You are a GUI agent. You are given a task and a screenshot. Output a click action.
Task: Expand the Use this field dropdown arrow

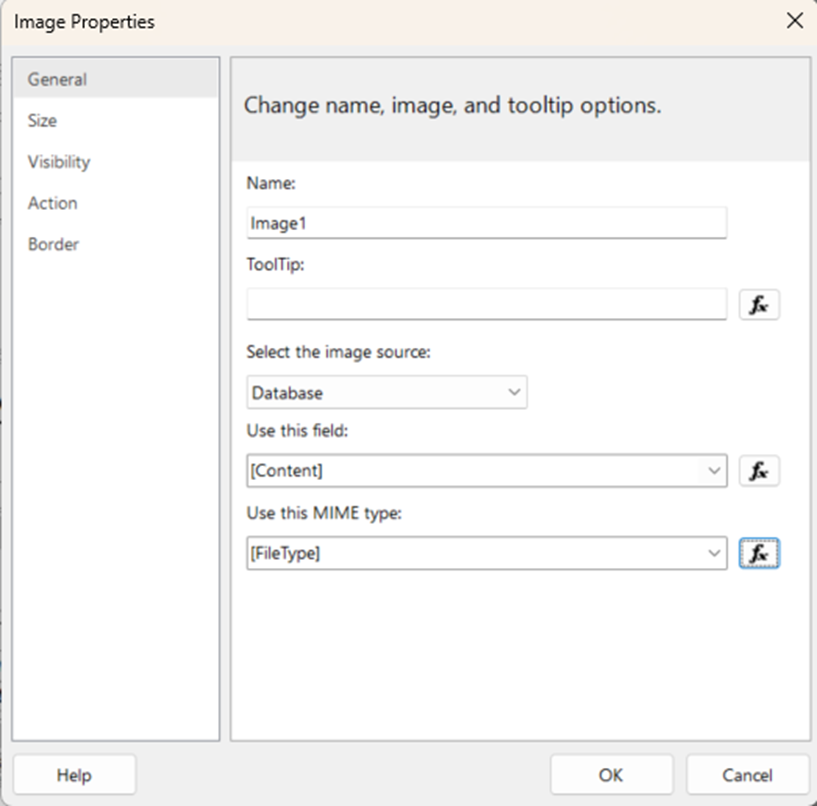714,471
